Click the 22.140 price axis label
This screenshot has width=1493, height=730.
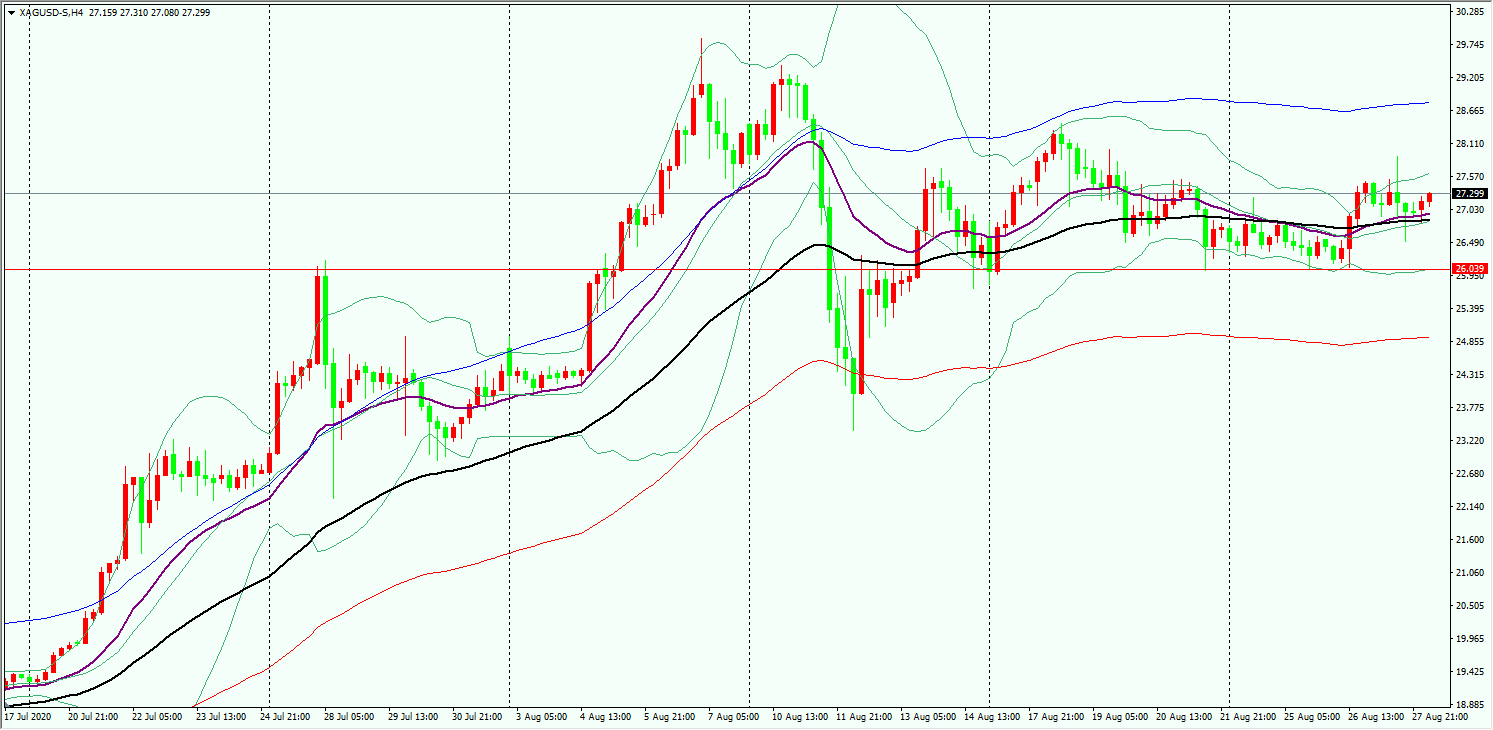point(1469,507)
